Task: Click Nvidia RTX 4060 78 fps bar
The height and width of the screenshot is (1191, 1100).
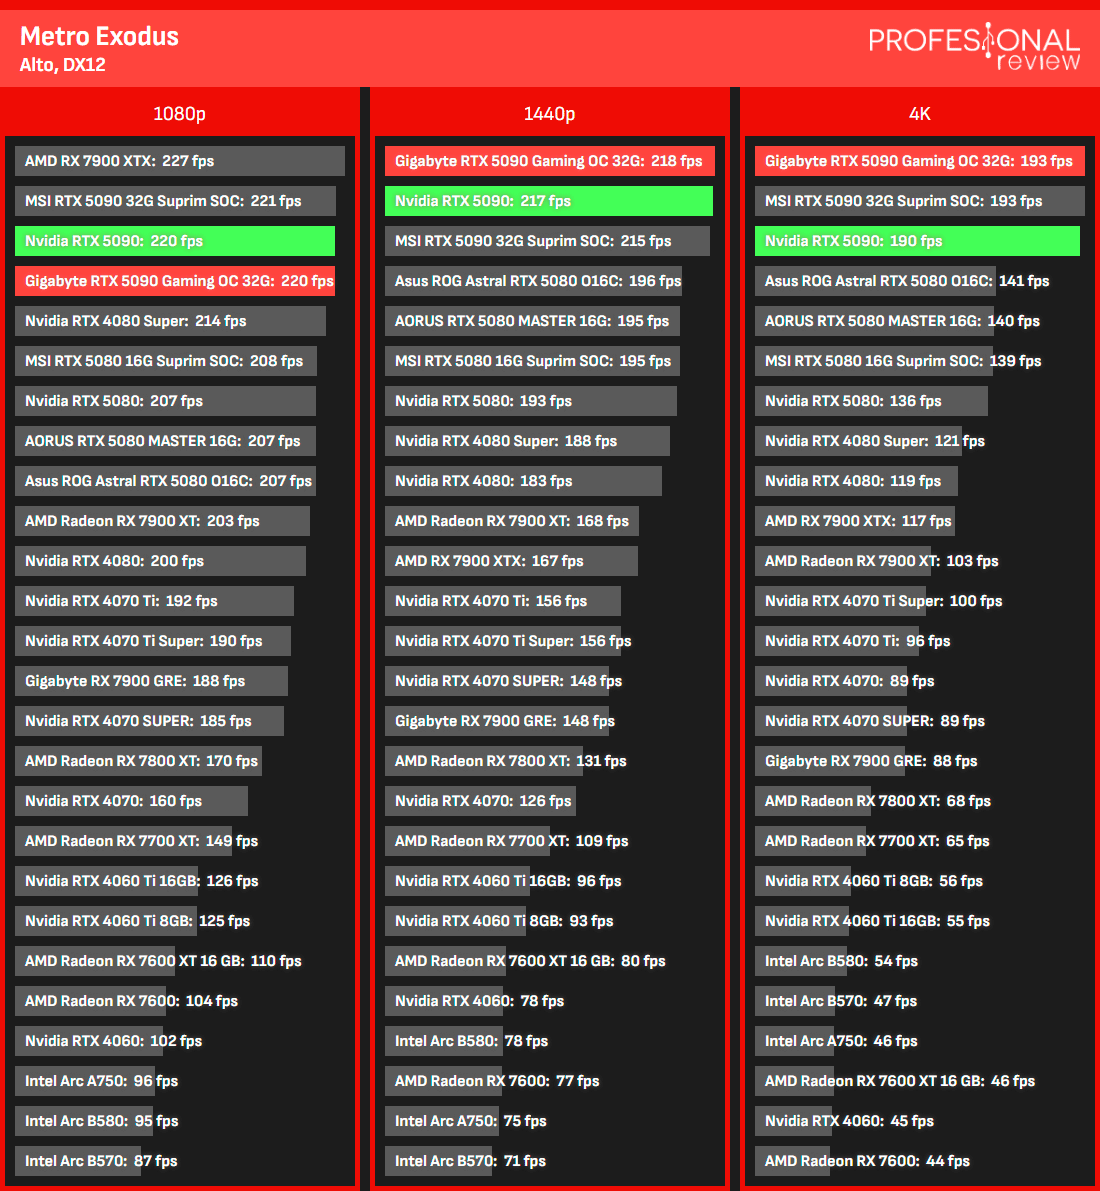Action: point(444,1001)
